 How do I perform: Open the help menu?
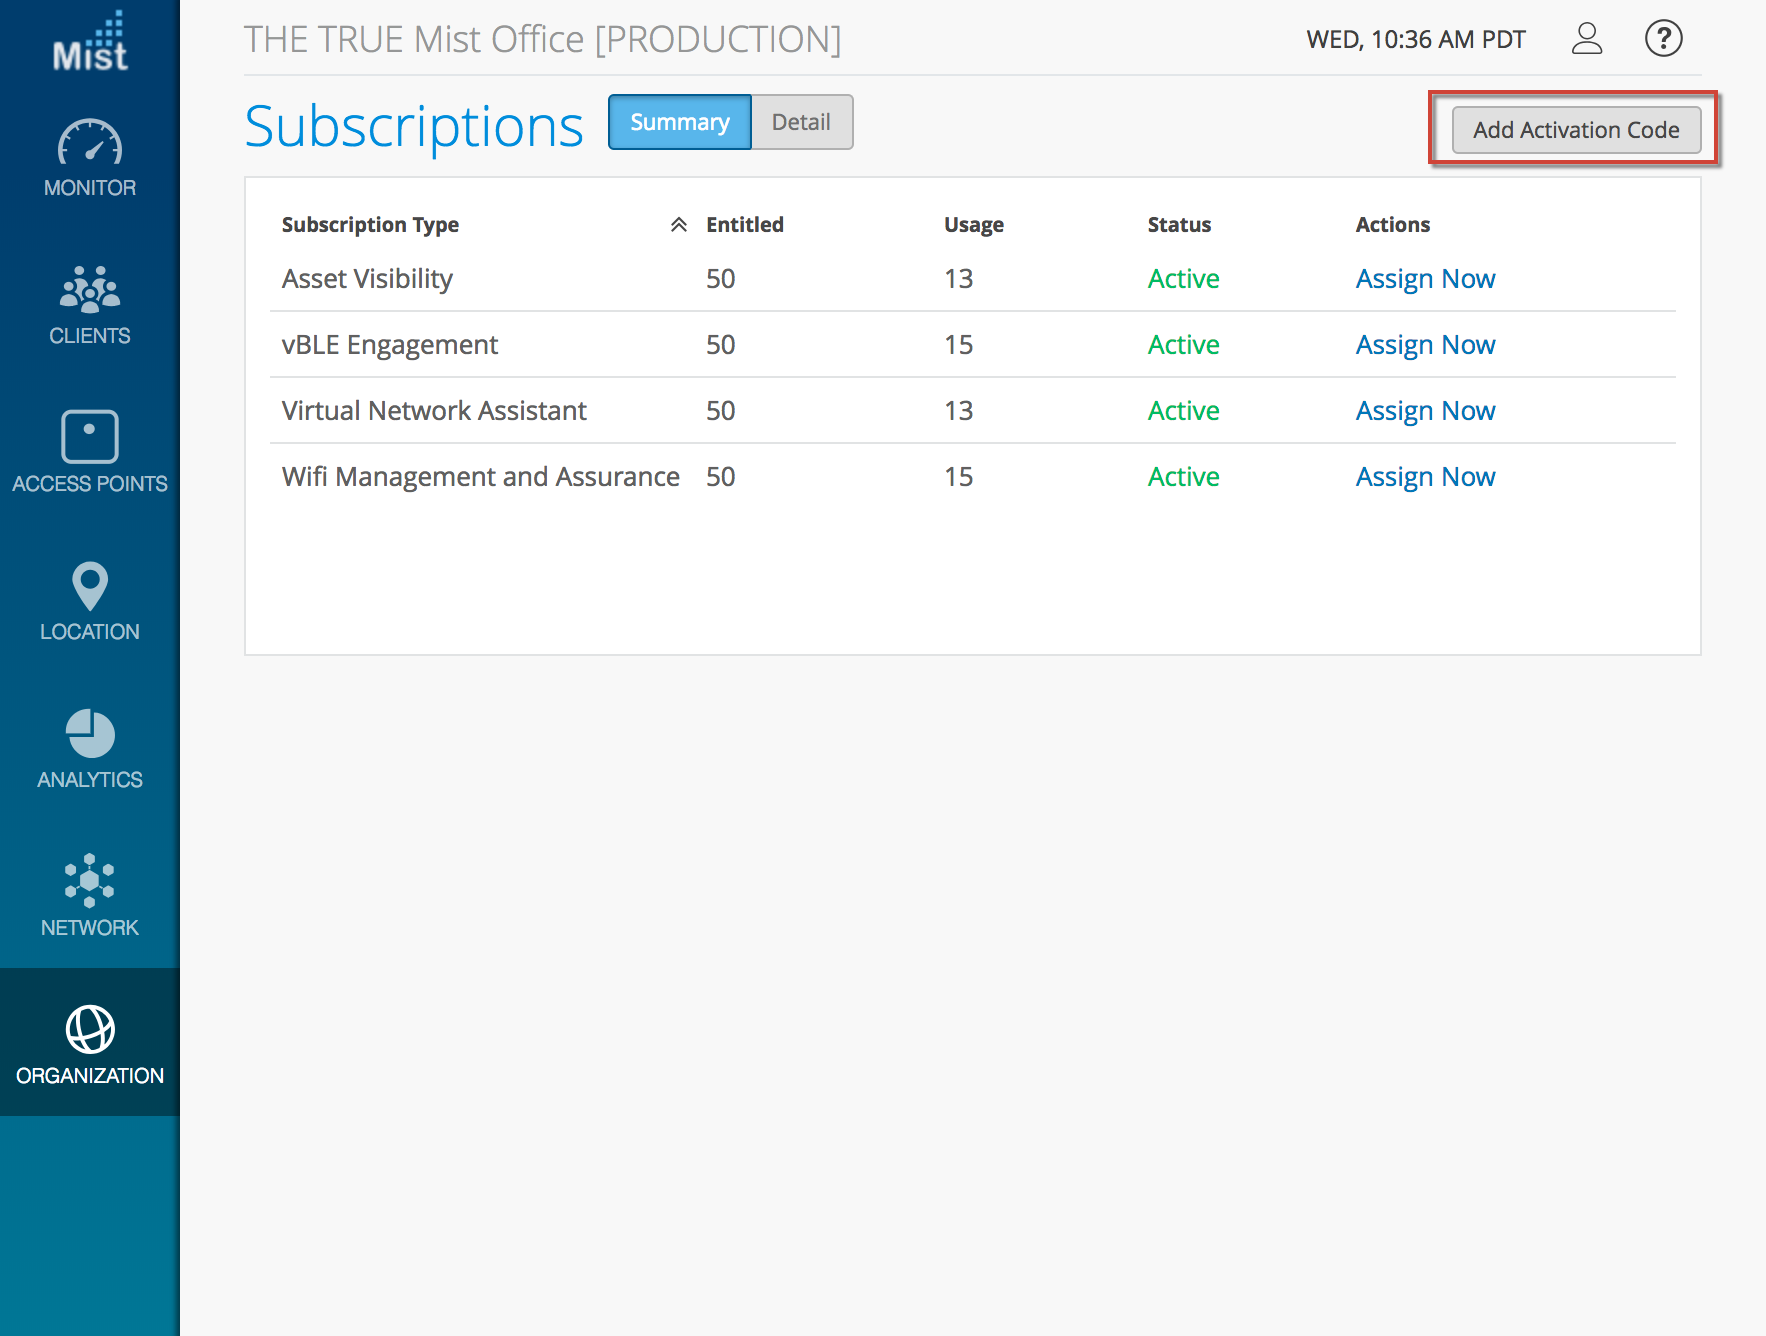pyautogui.click(x=1664, y=39)
